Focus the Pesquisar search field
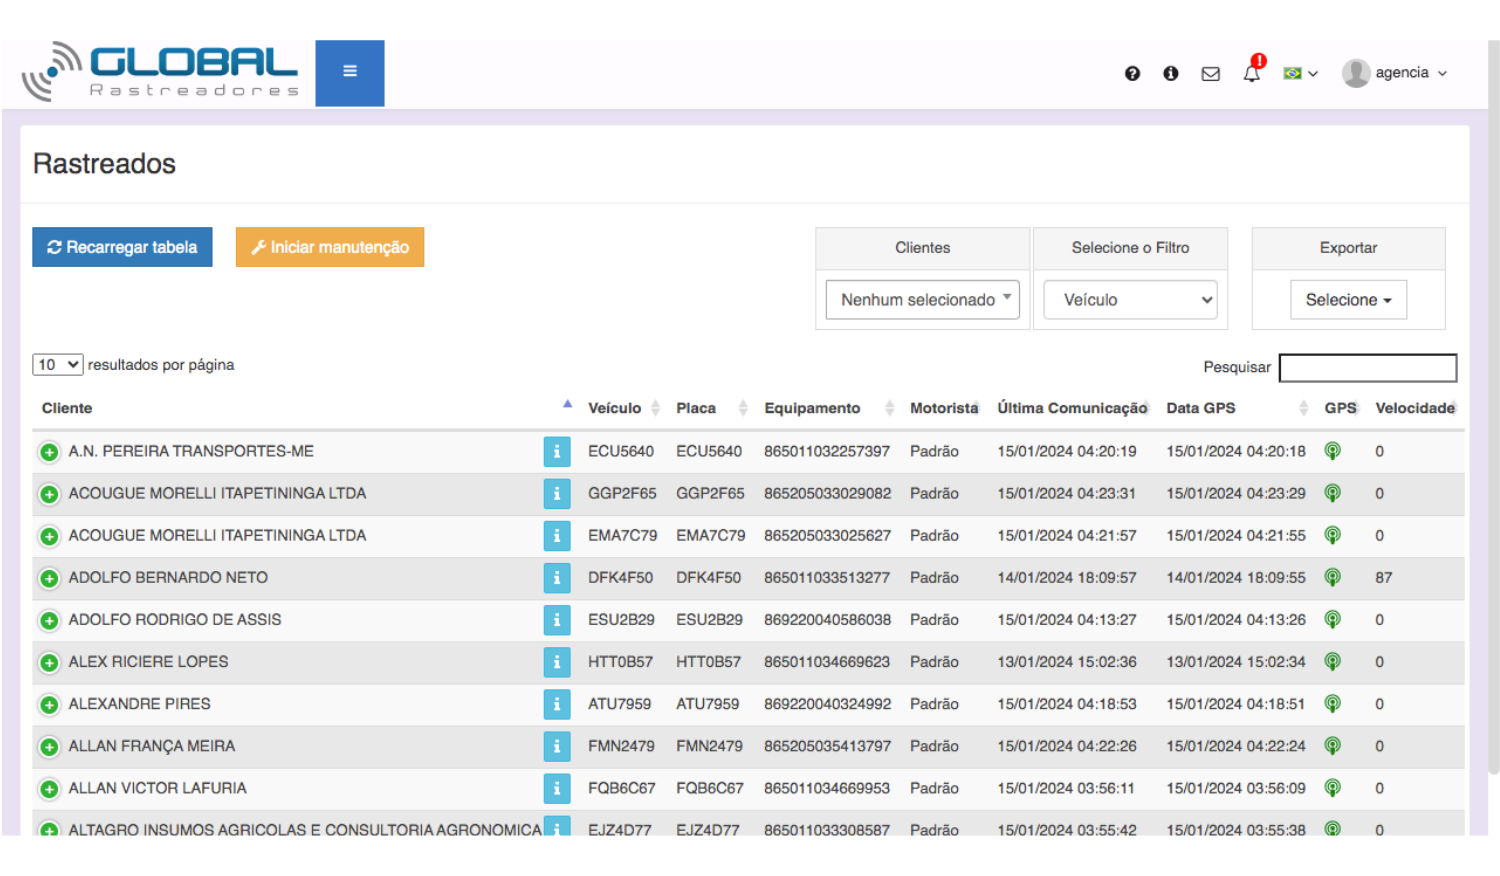The width and height of the screenshot is (1500, 876). pos(1367,367)
